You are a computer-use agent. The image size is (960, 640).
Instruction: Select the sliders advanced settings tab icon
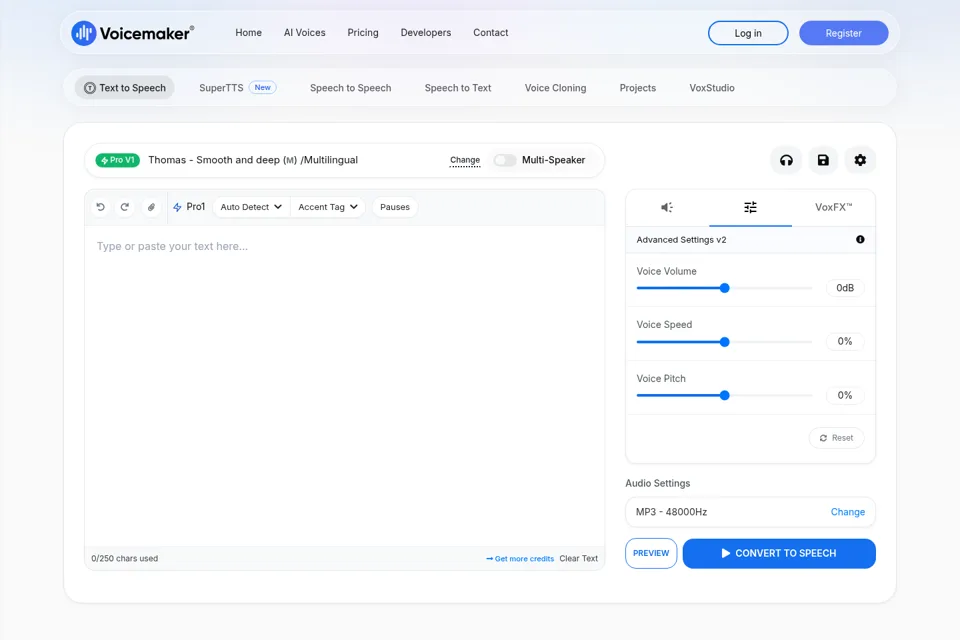click(750, 207)
